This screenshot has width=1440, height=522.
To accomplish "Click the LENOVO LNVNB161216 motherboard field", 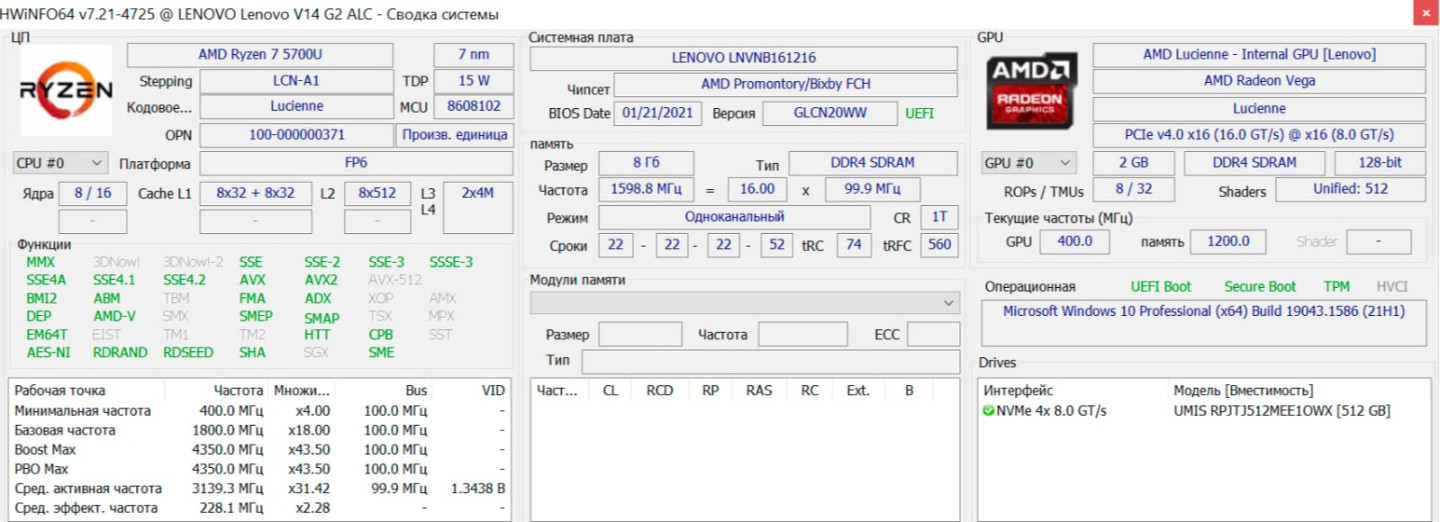I will [744, 58].
